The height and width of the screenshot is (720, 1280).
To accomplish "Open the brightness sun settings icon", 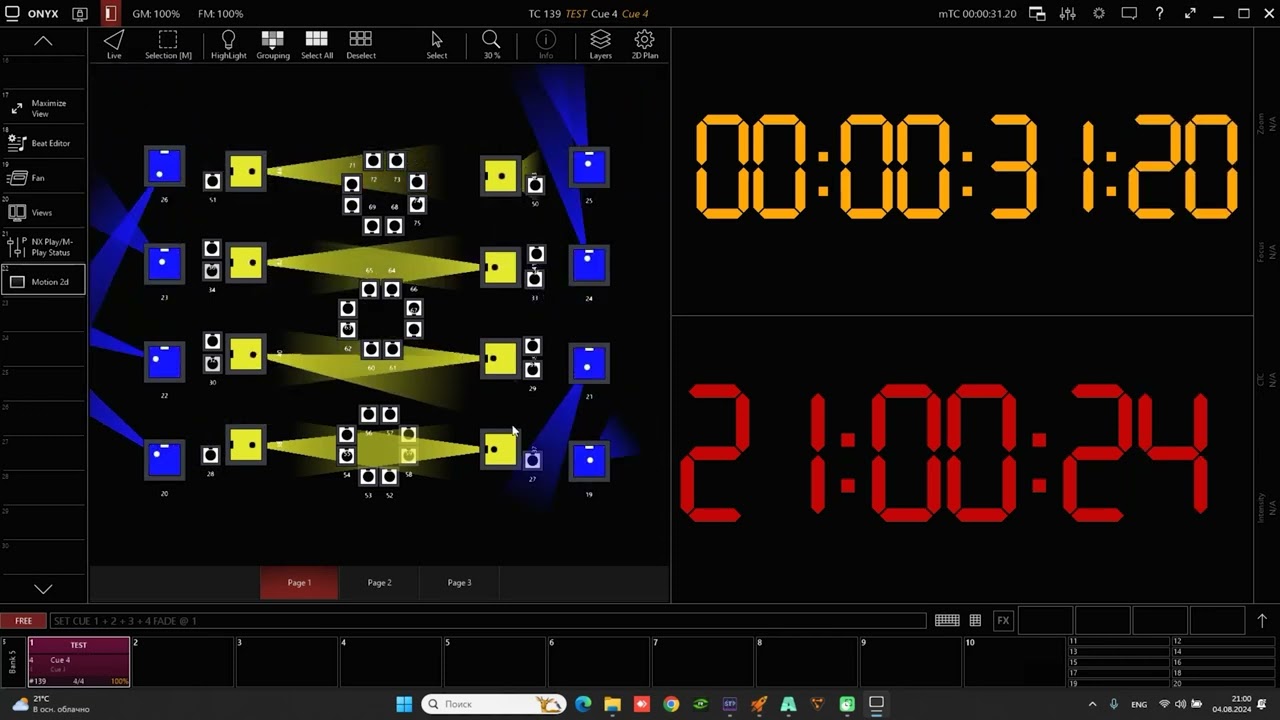I will click(x=1099, y=14).
